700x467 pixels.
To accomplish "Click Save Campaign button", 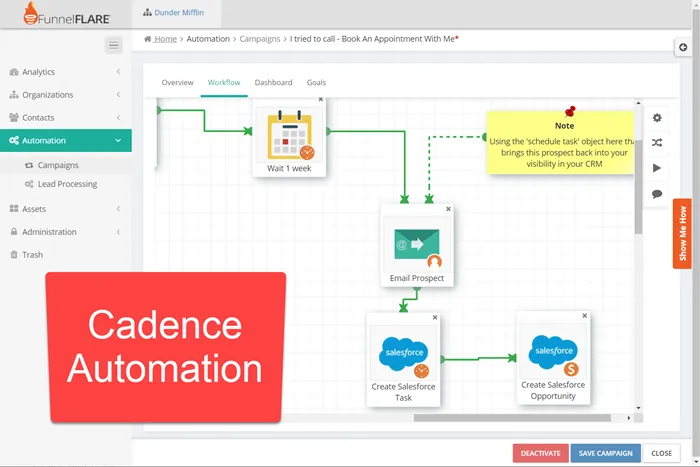I will tap(605, 453).
